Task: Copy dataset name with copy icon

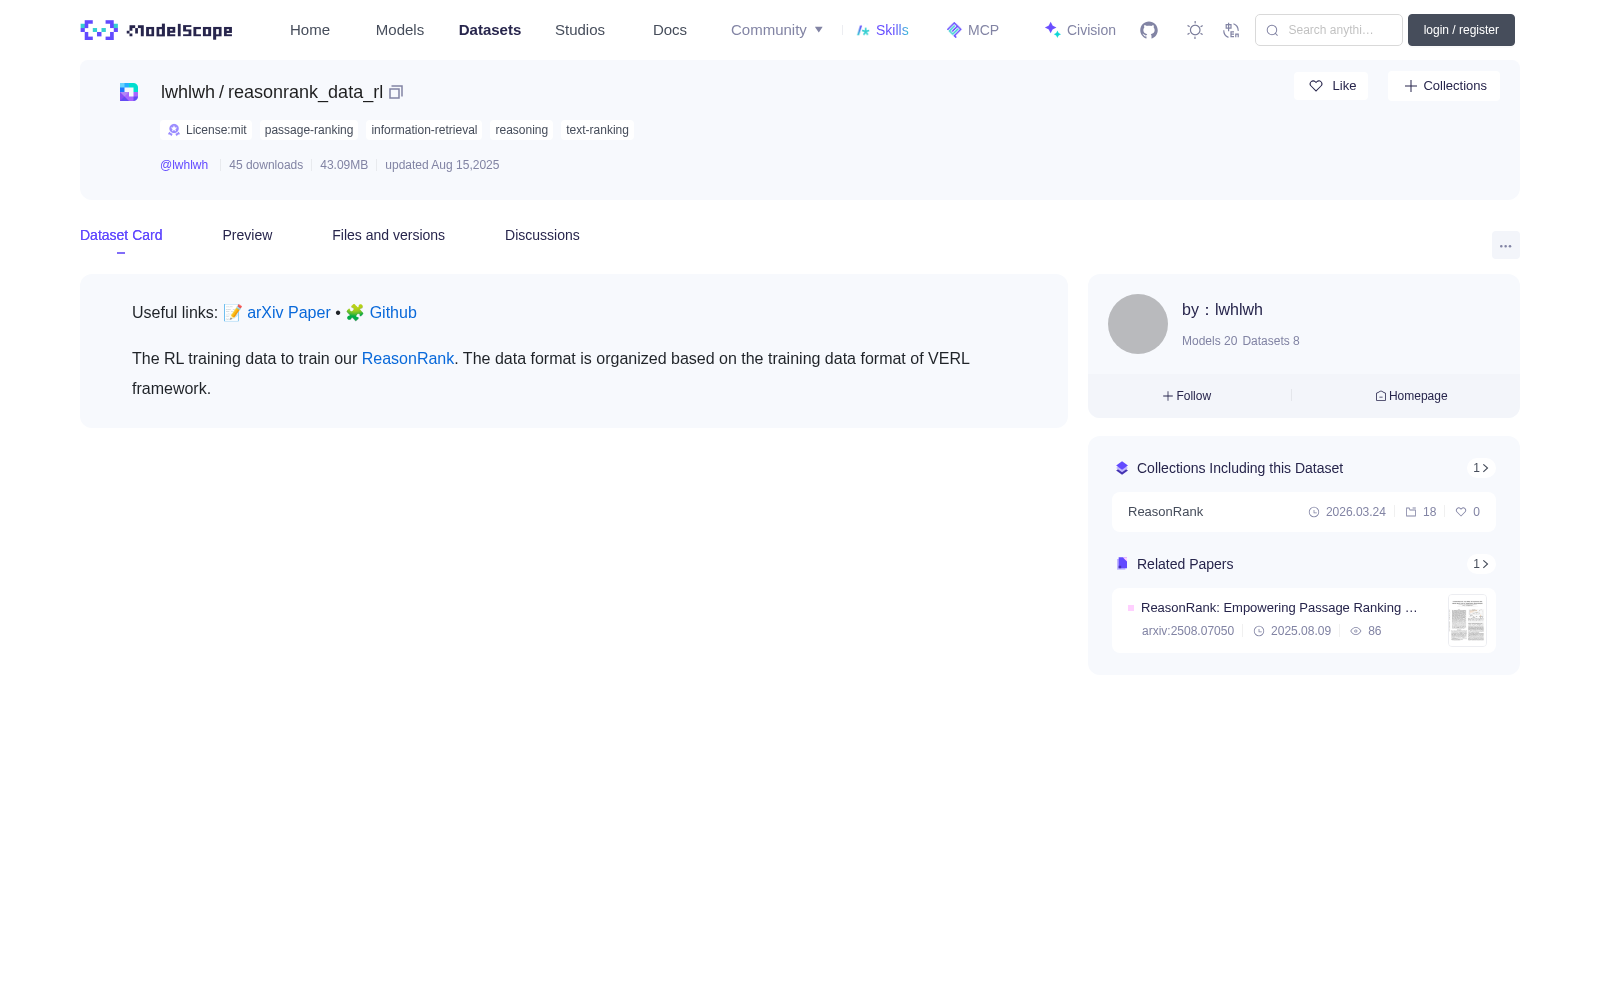Action: [396, 92]
